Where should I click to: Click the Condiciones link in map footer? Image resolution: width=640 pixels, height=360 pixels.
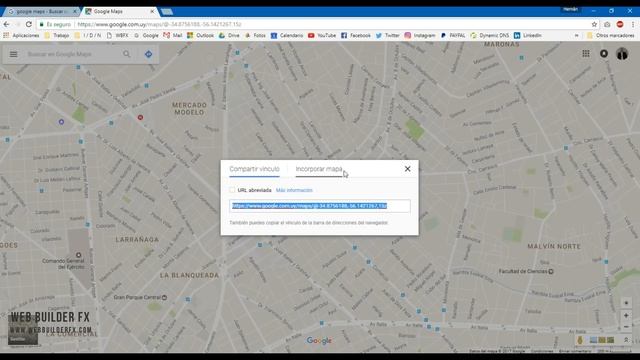point(542,351)
